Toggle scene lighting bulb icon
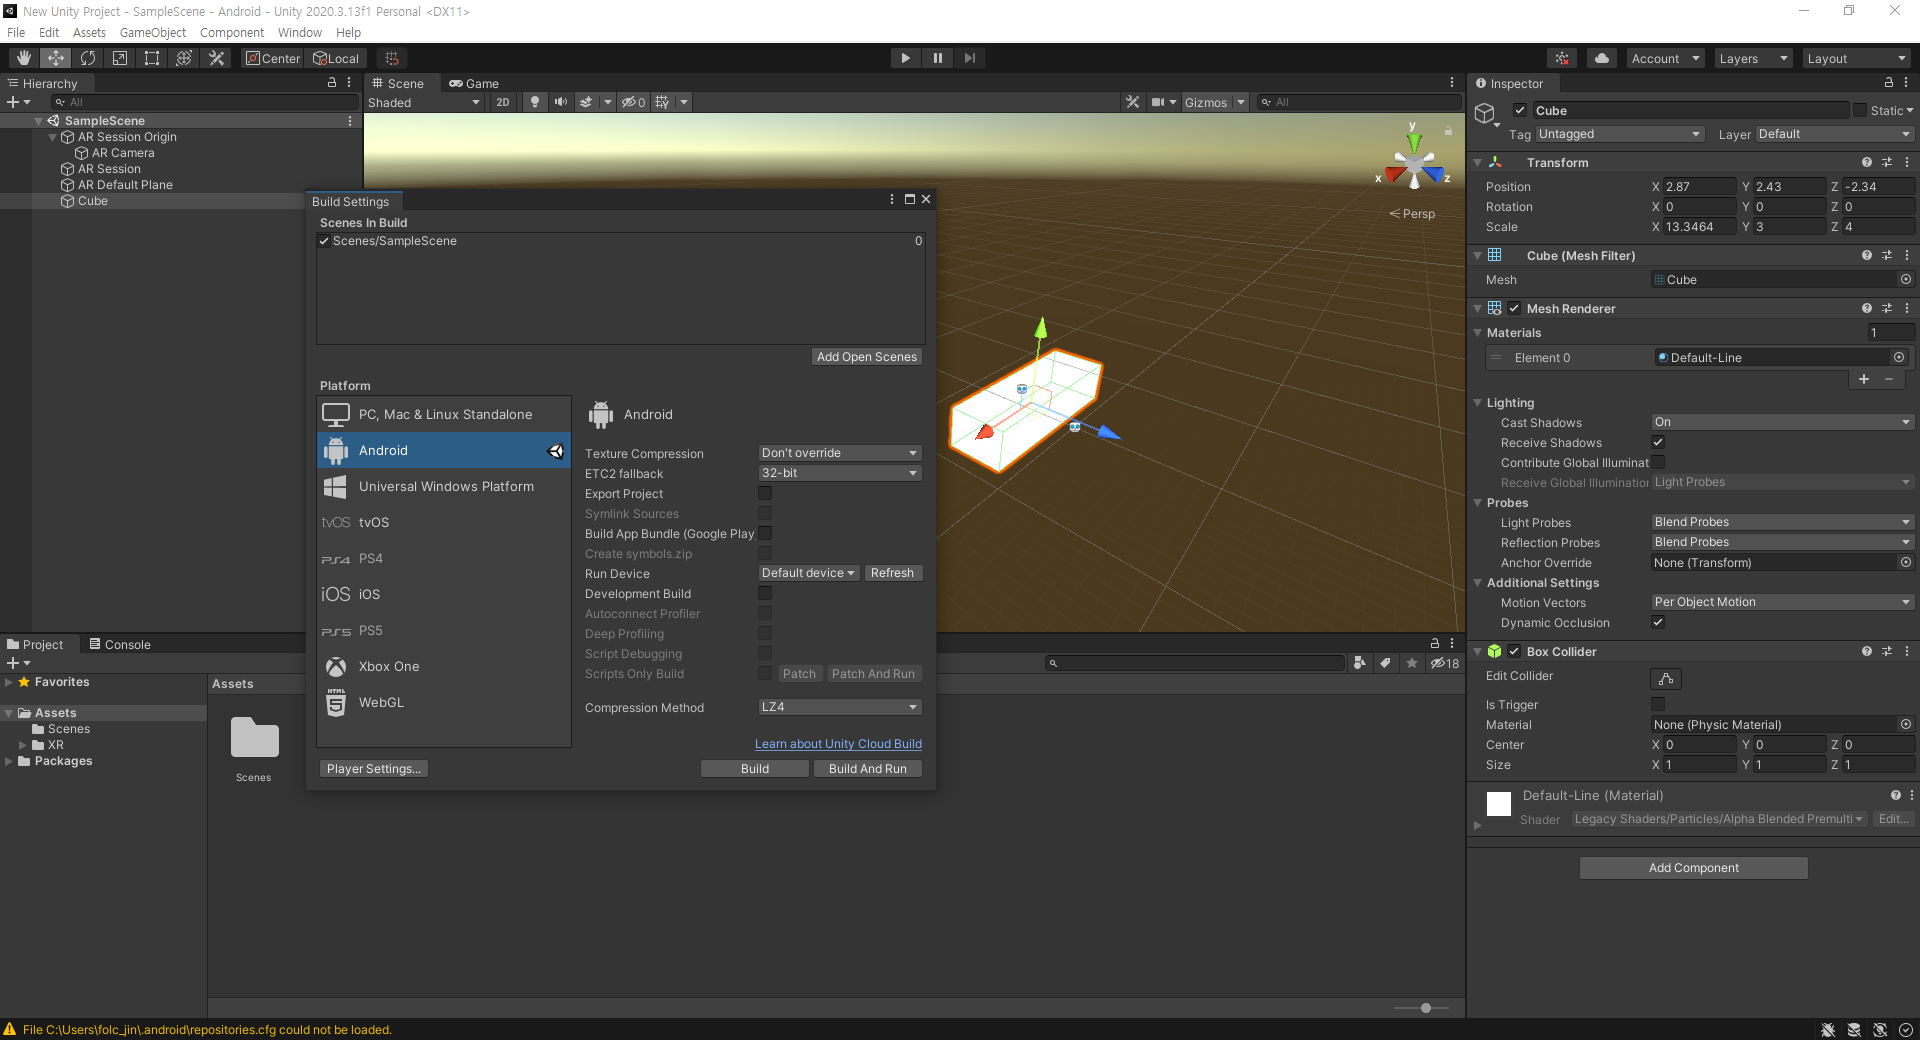 click(535, 102)
